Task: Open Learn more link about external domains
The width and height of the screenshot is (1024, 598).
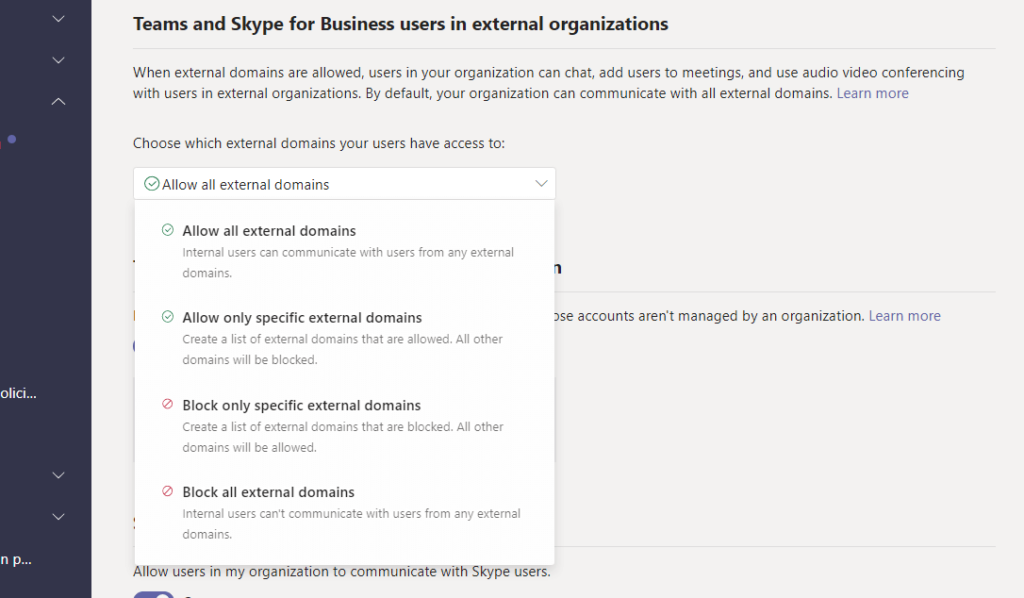Action: coord(872,93)
